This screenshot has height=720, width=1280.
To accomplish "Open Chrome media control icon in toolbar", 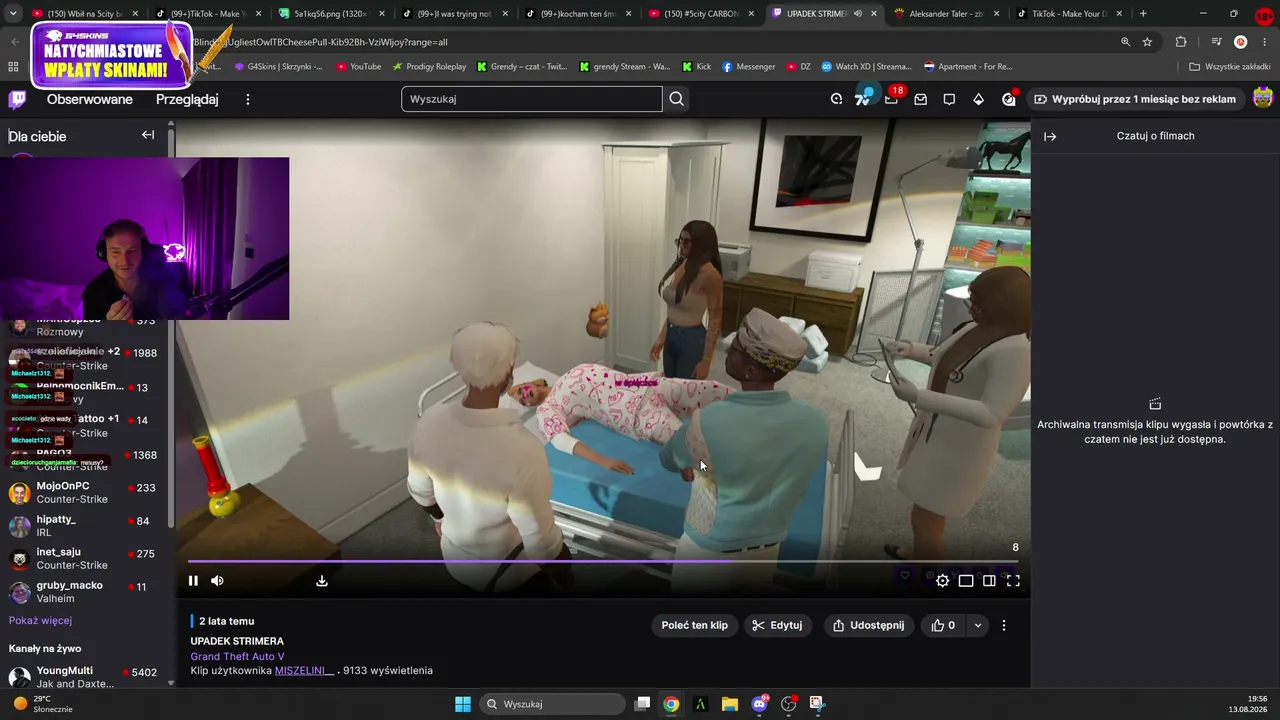I will click(x=1216, y=42).
